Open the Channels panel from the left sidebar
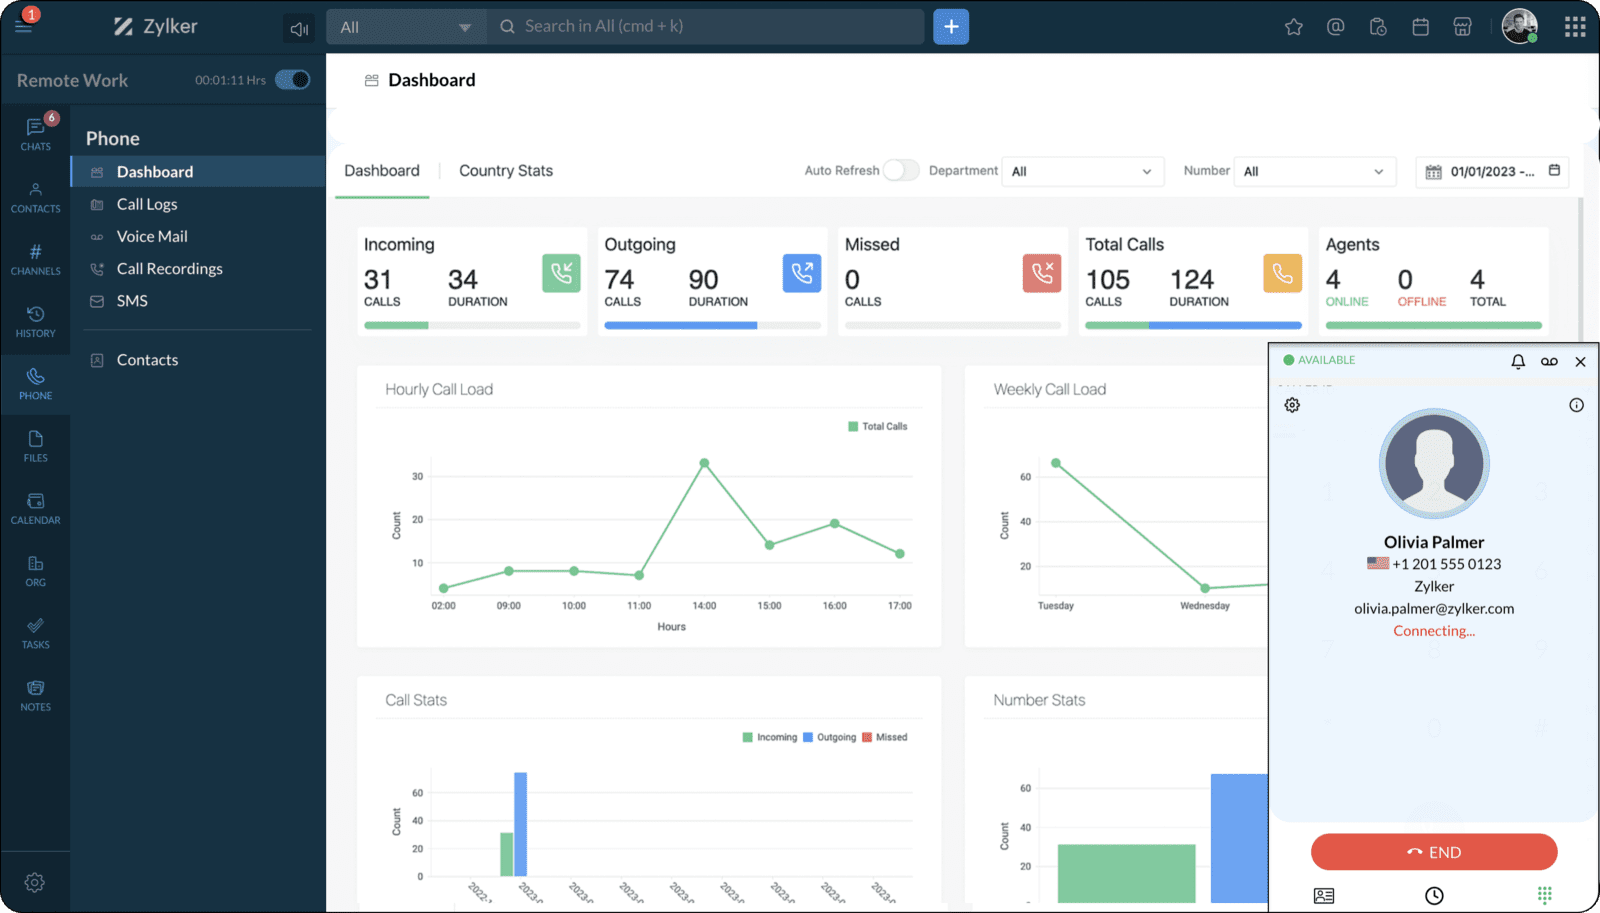Viewport: 1600px width, 913px height. (x=35, y=260)
